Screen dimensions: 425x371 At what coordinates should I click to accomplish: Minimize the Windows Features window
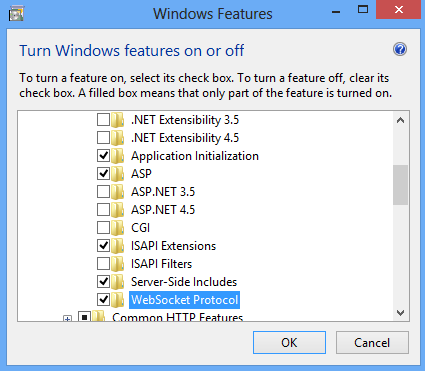[x=336, y=12]
